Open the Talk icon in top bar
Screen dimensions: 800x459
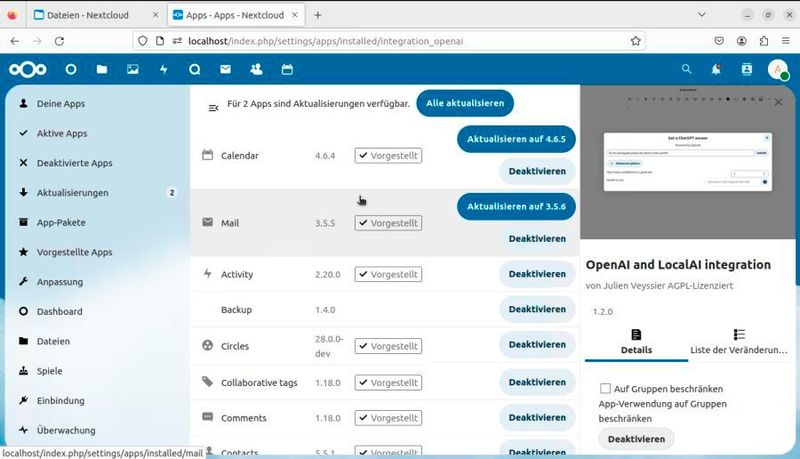pos(194,69)
